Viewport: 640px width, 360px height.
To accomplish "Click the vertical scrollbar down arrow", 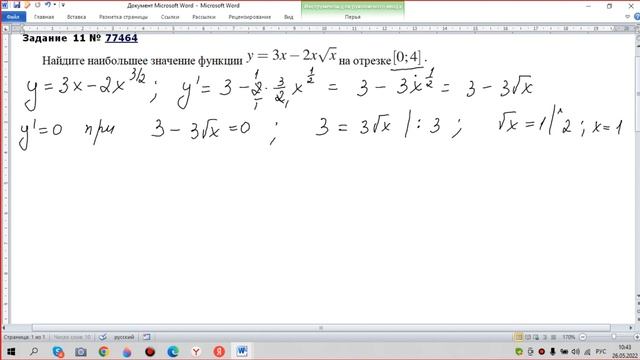I will coord(637,296).
